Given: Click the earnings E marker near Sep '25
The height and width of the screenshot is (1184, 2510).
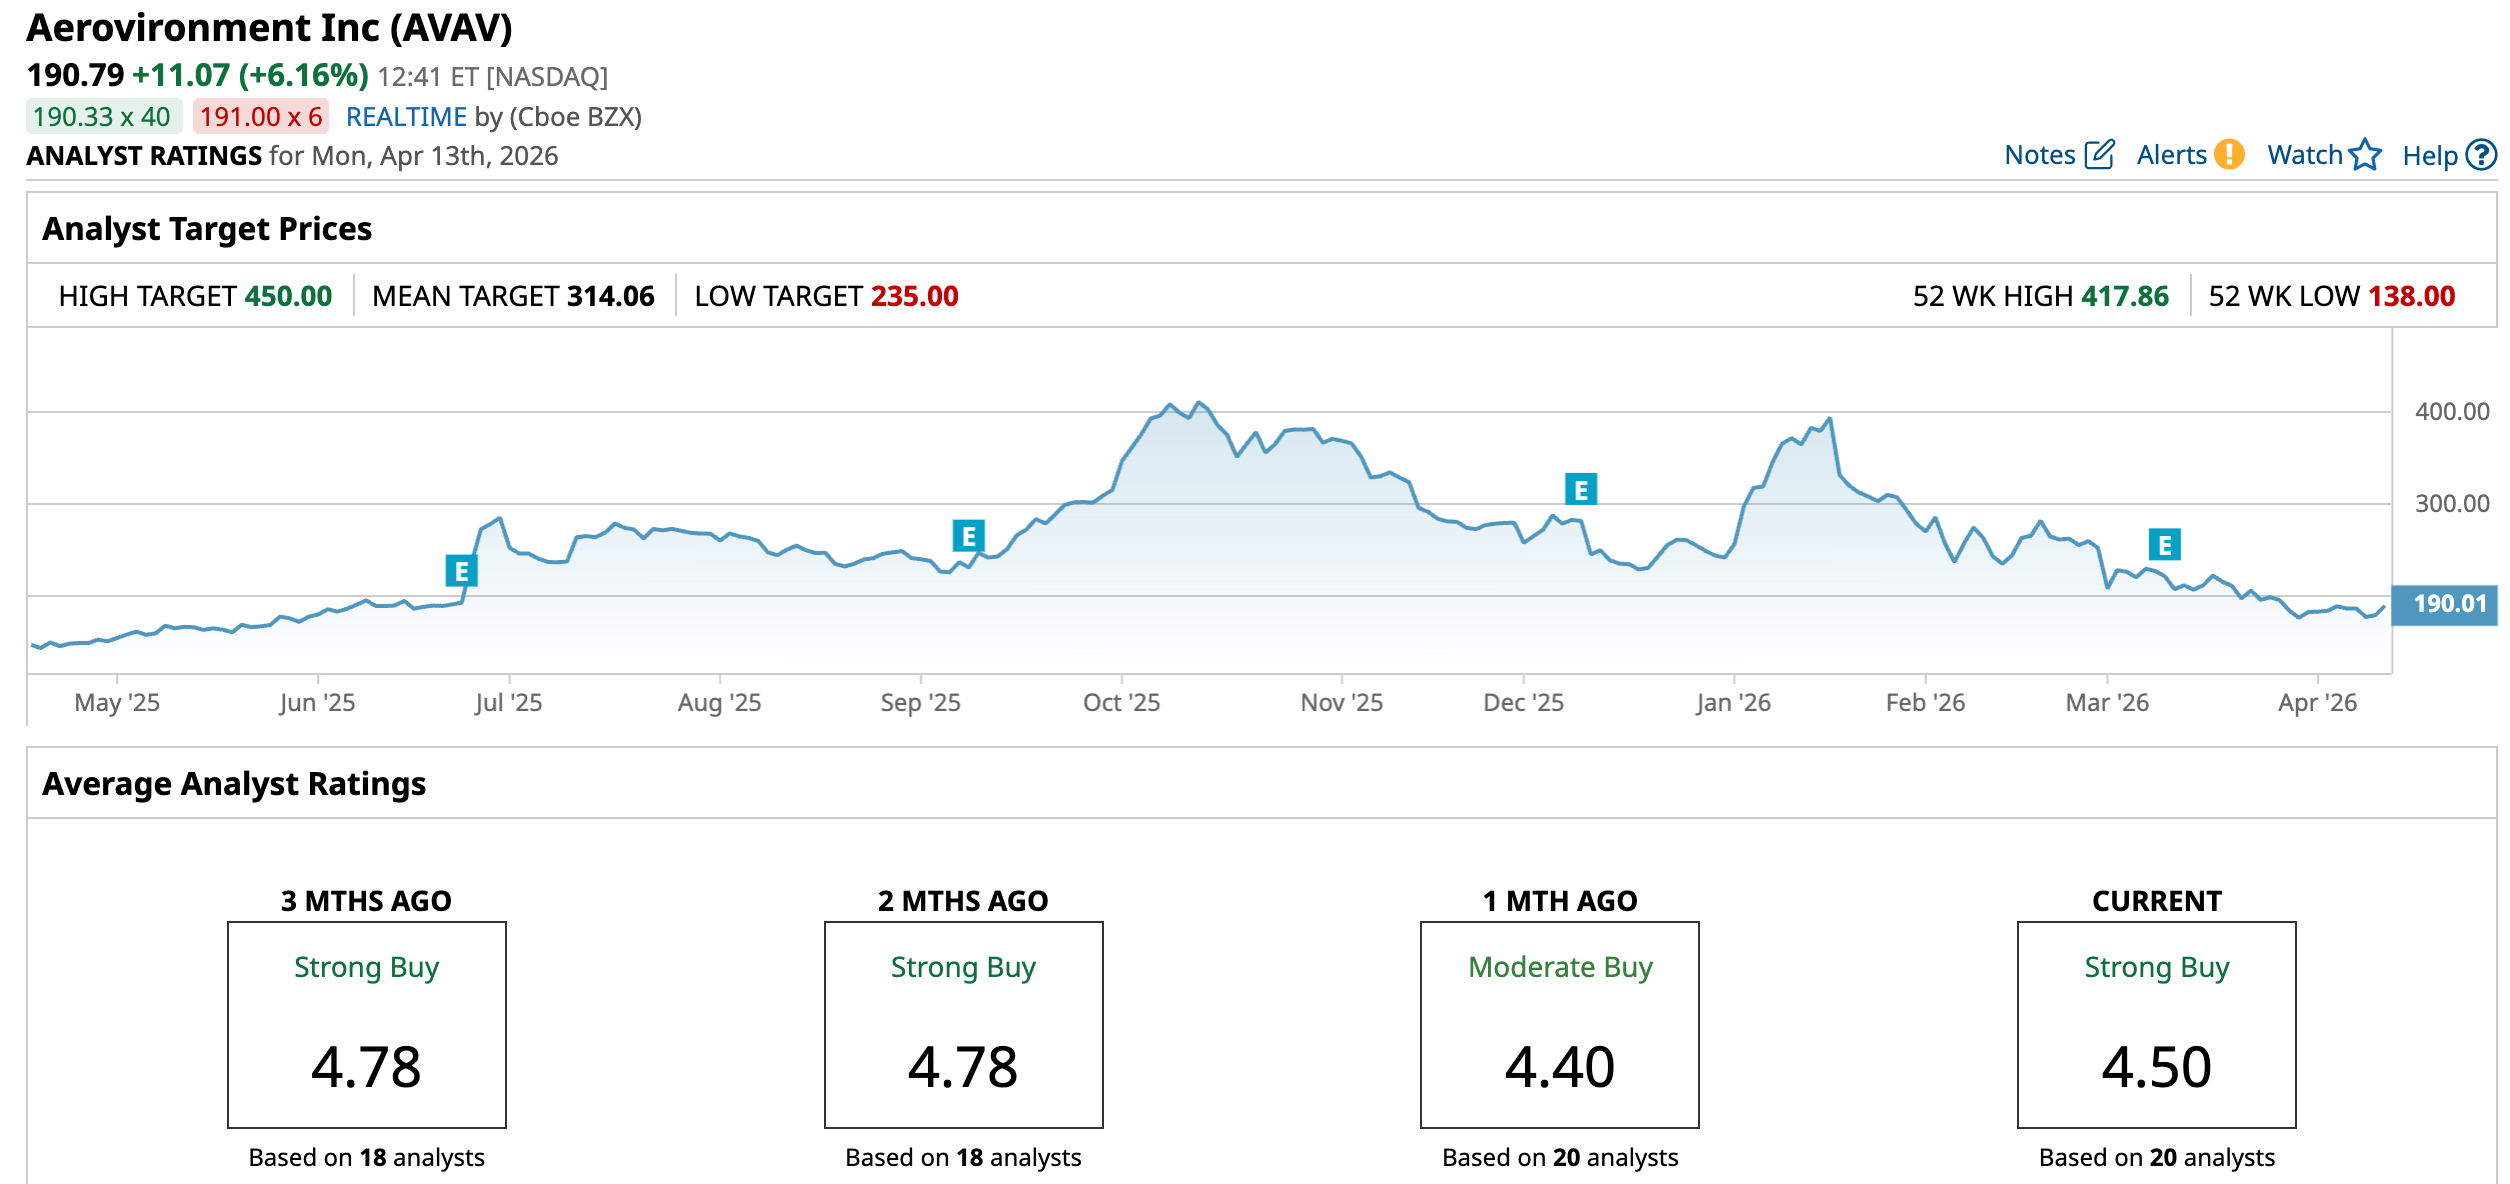Looking at the screenshot, I should tap(968, 536).
